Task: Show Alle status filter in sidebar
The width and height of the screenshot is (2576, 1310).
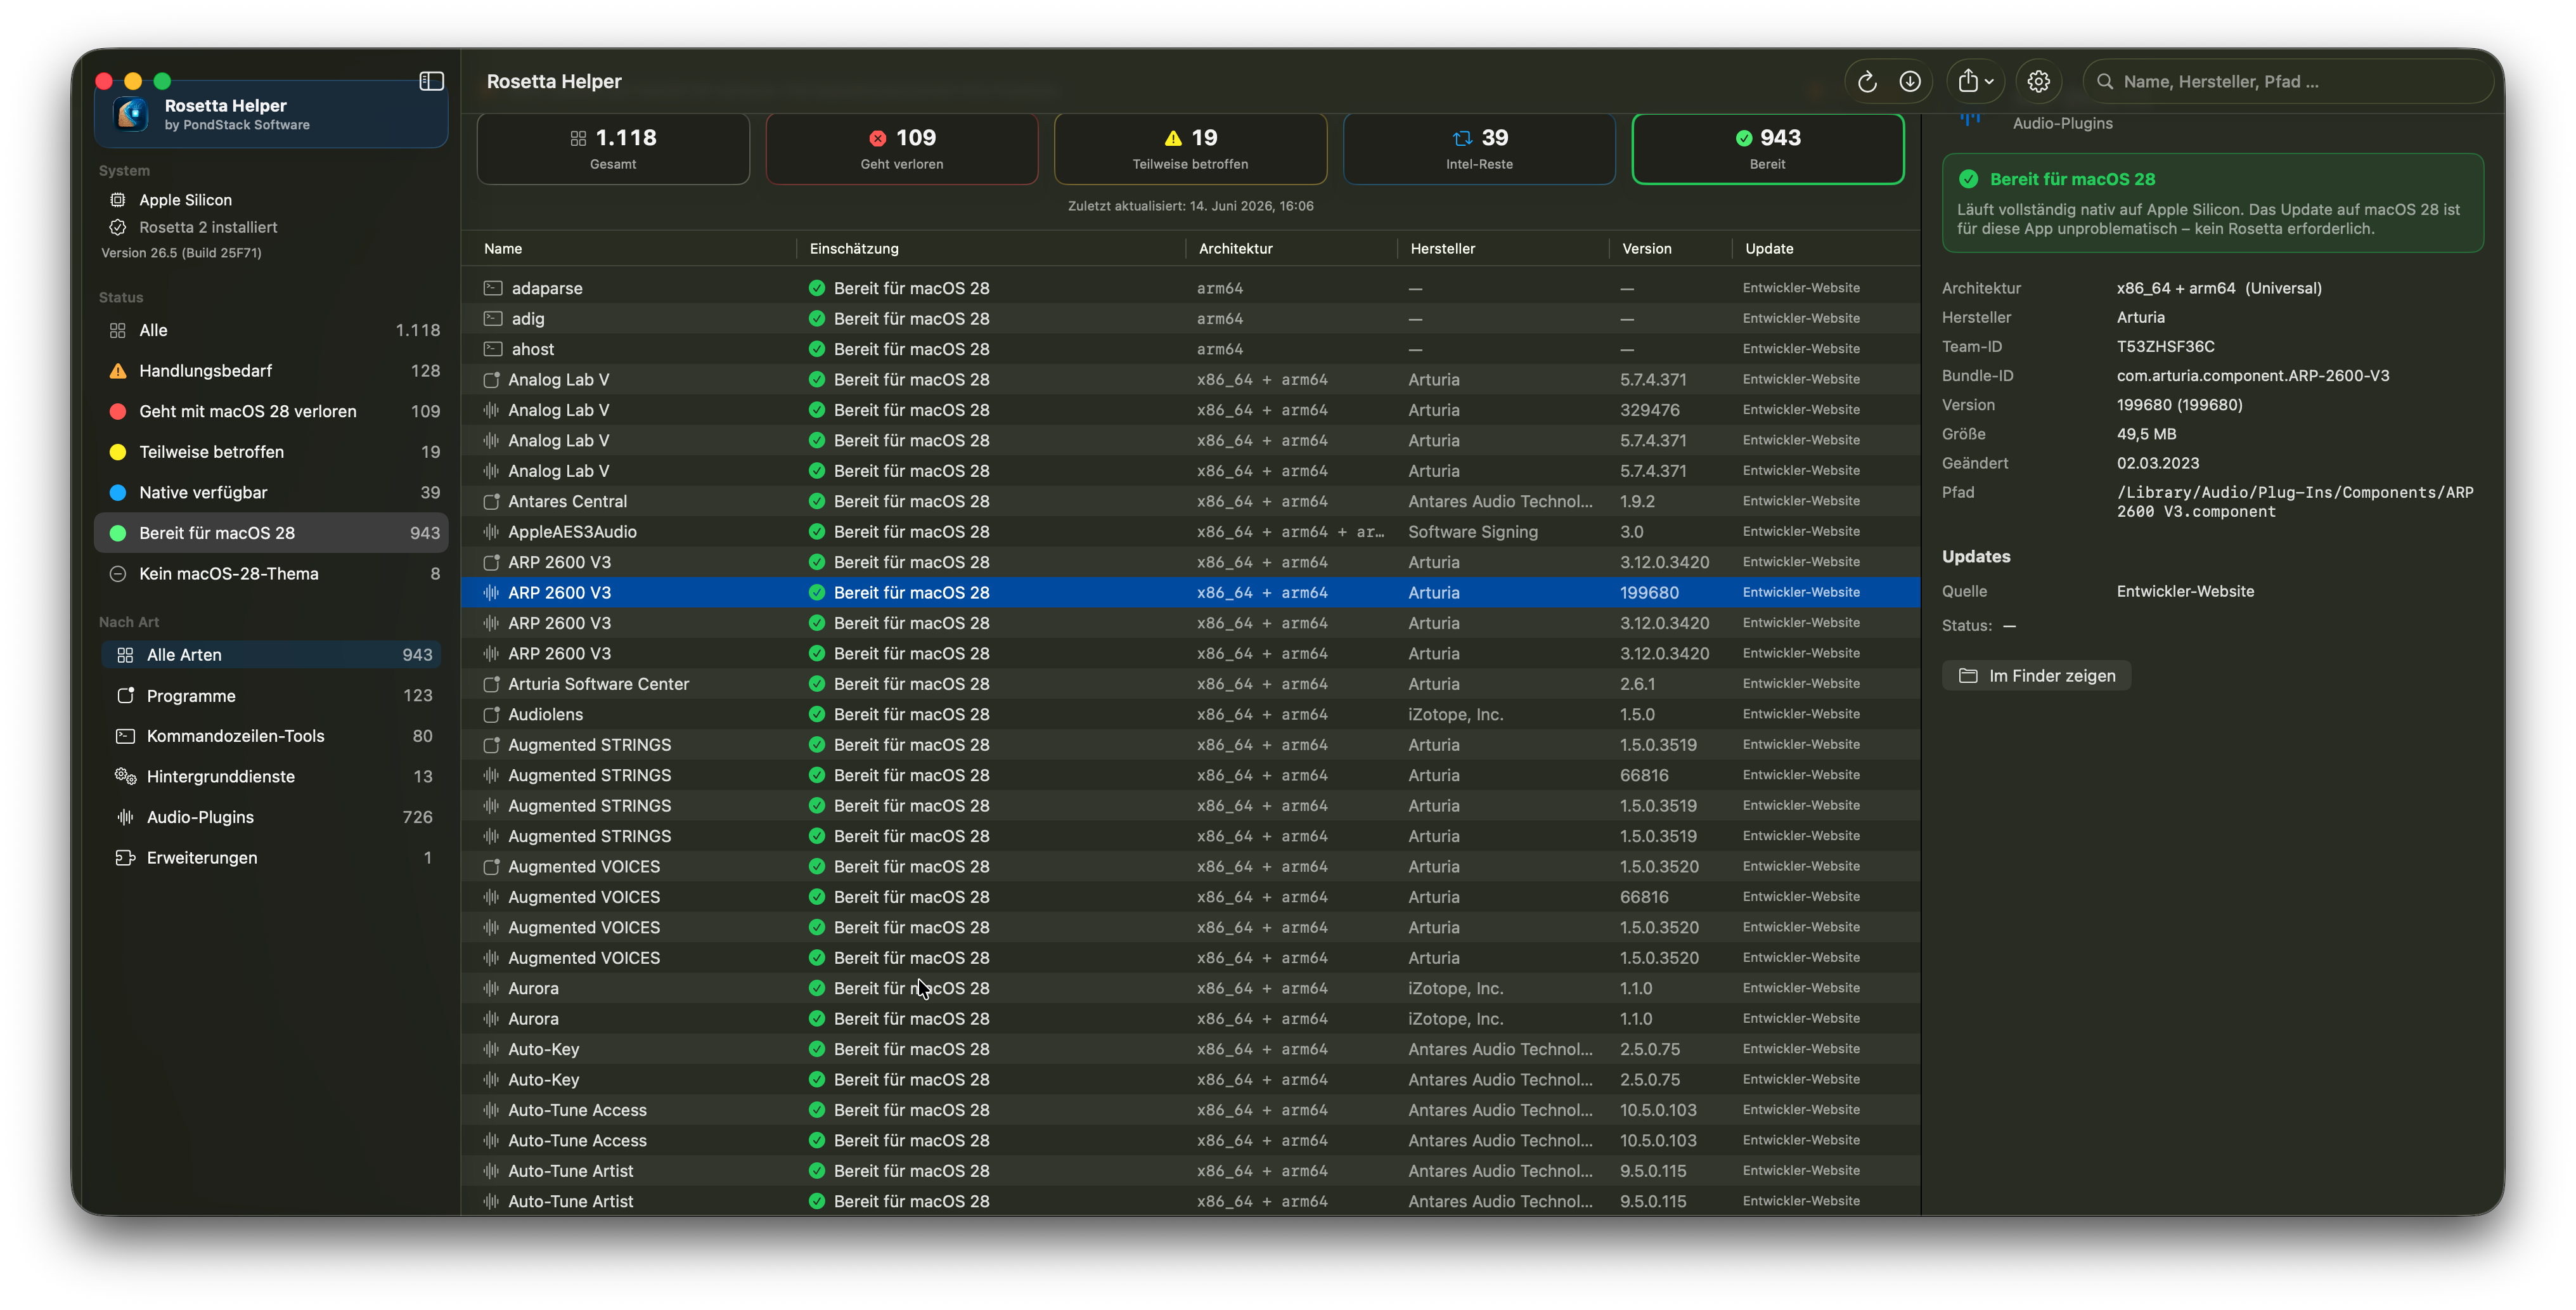Action: (x=271, y=330)
